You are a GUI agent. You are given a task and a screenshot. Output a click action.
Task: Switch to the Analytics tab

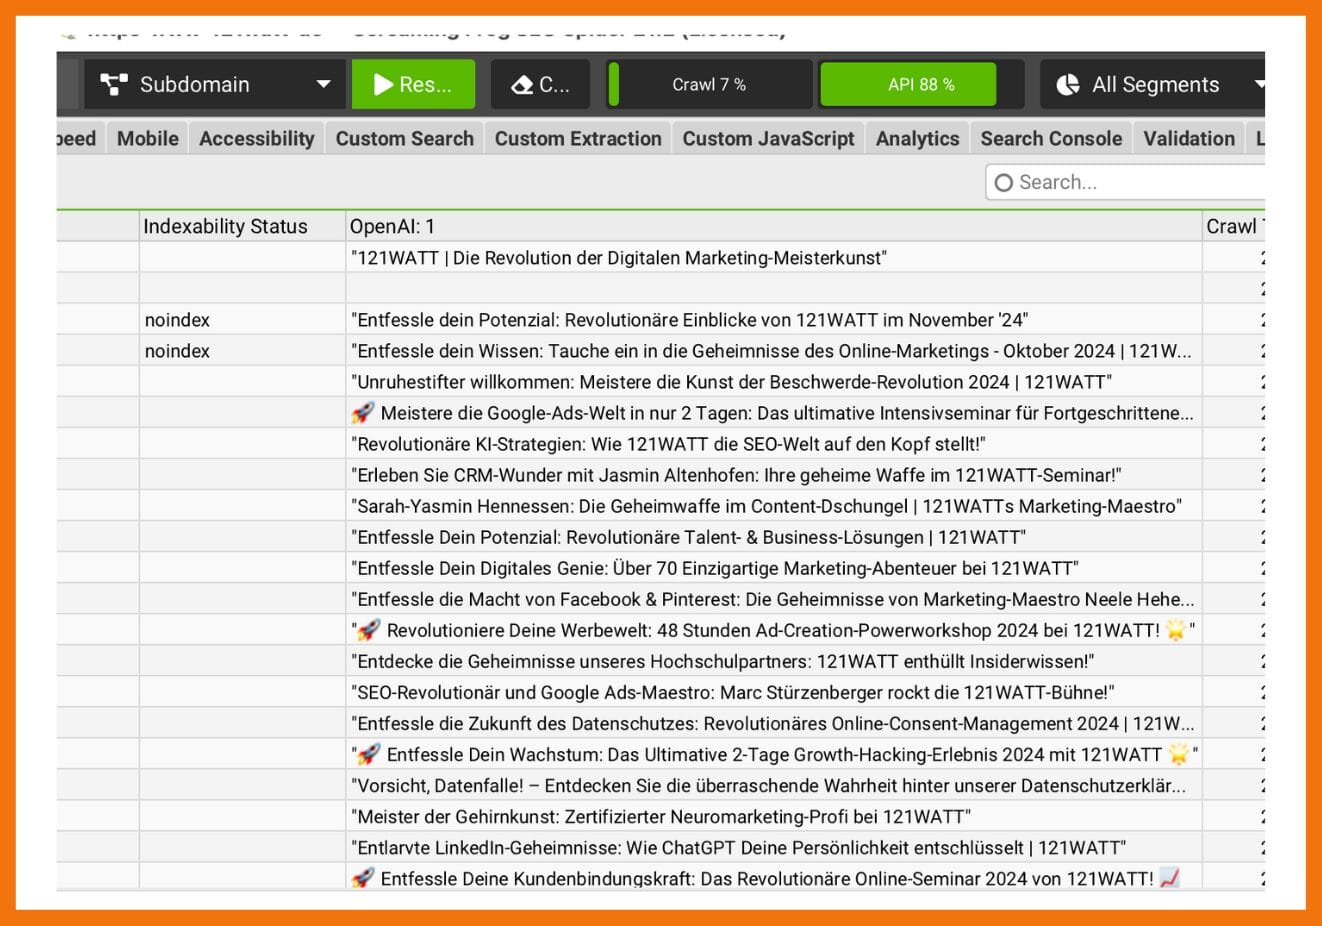[917, 139]
